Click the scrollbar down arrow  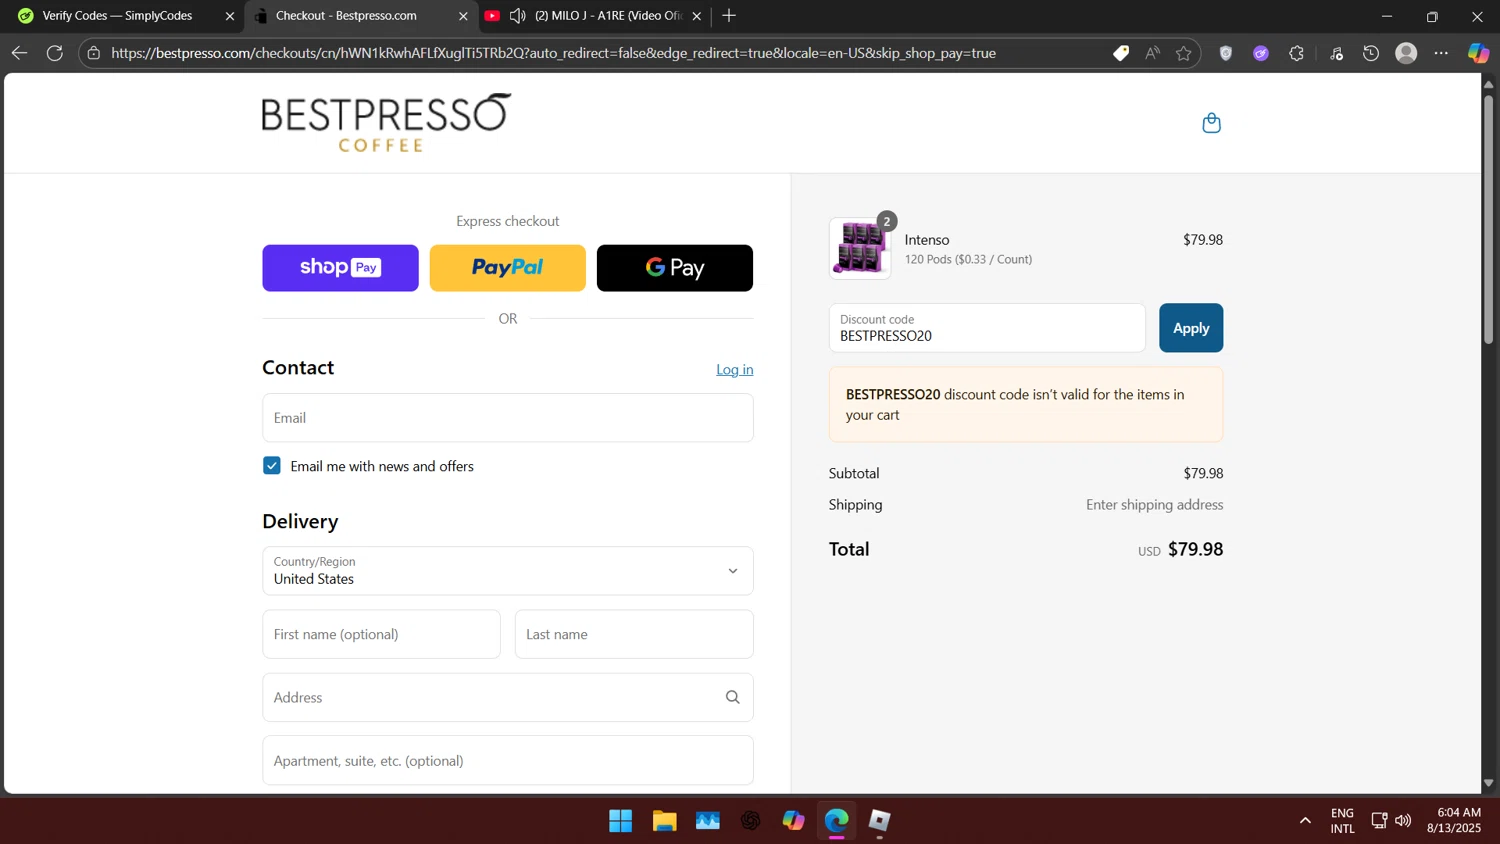pos(1488,784)
